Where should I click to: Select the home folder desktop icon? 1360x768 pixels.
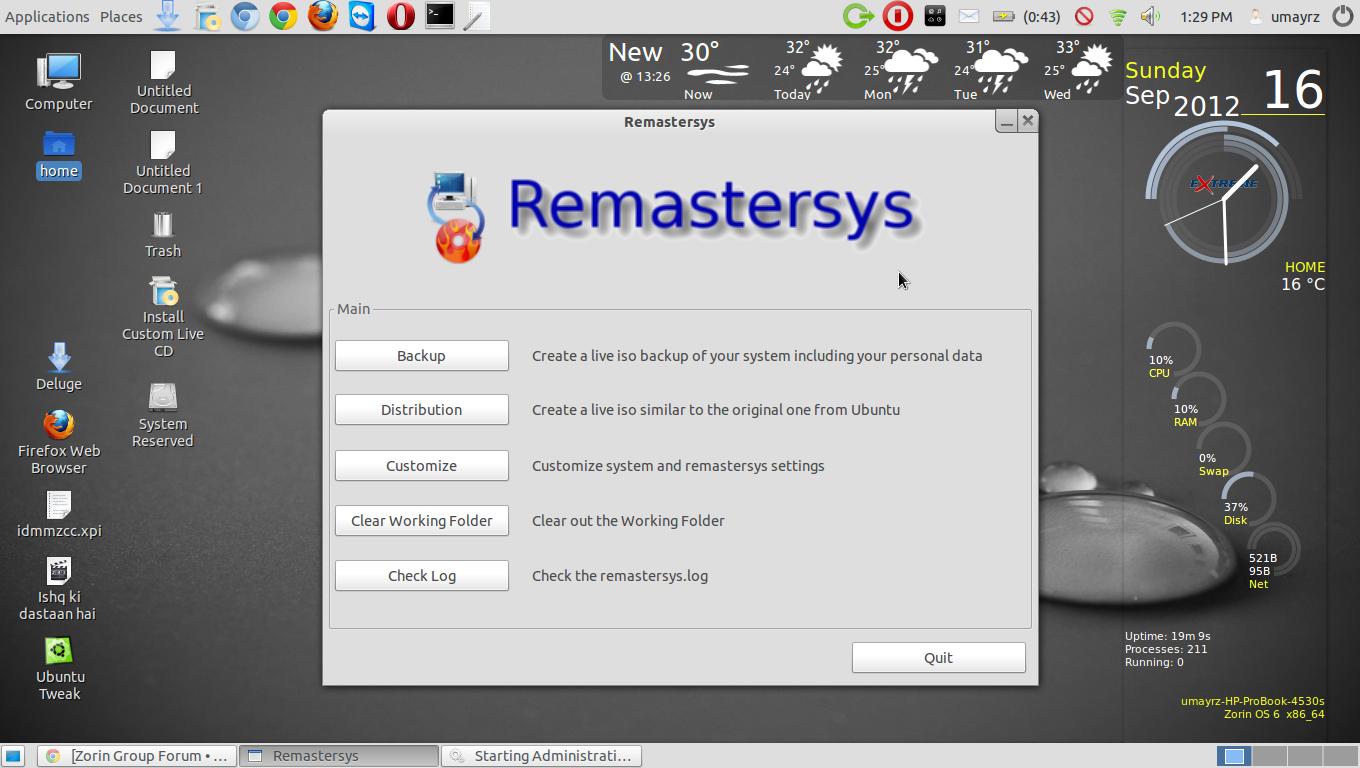(x=59, y=156)
